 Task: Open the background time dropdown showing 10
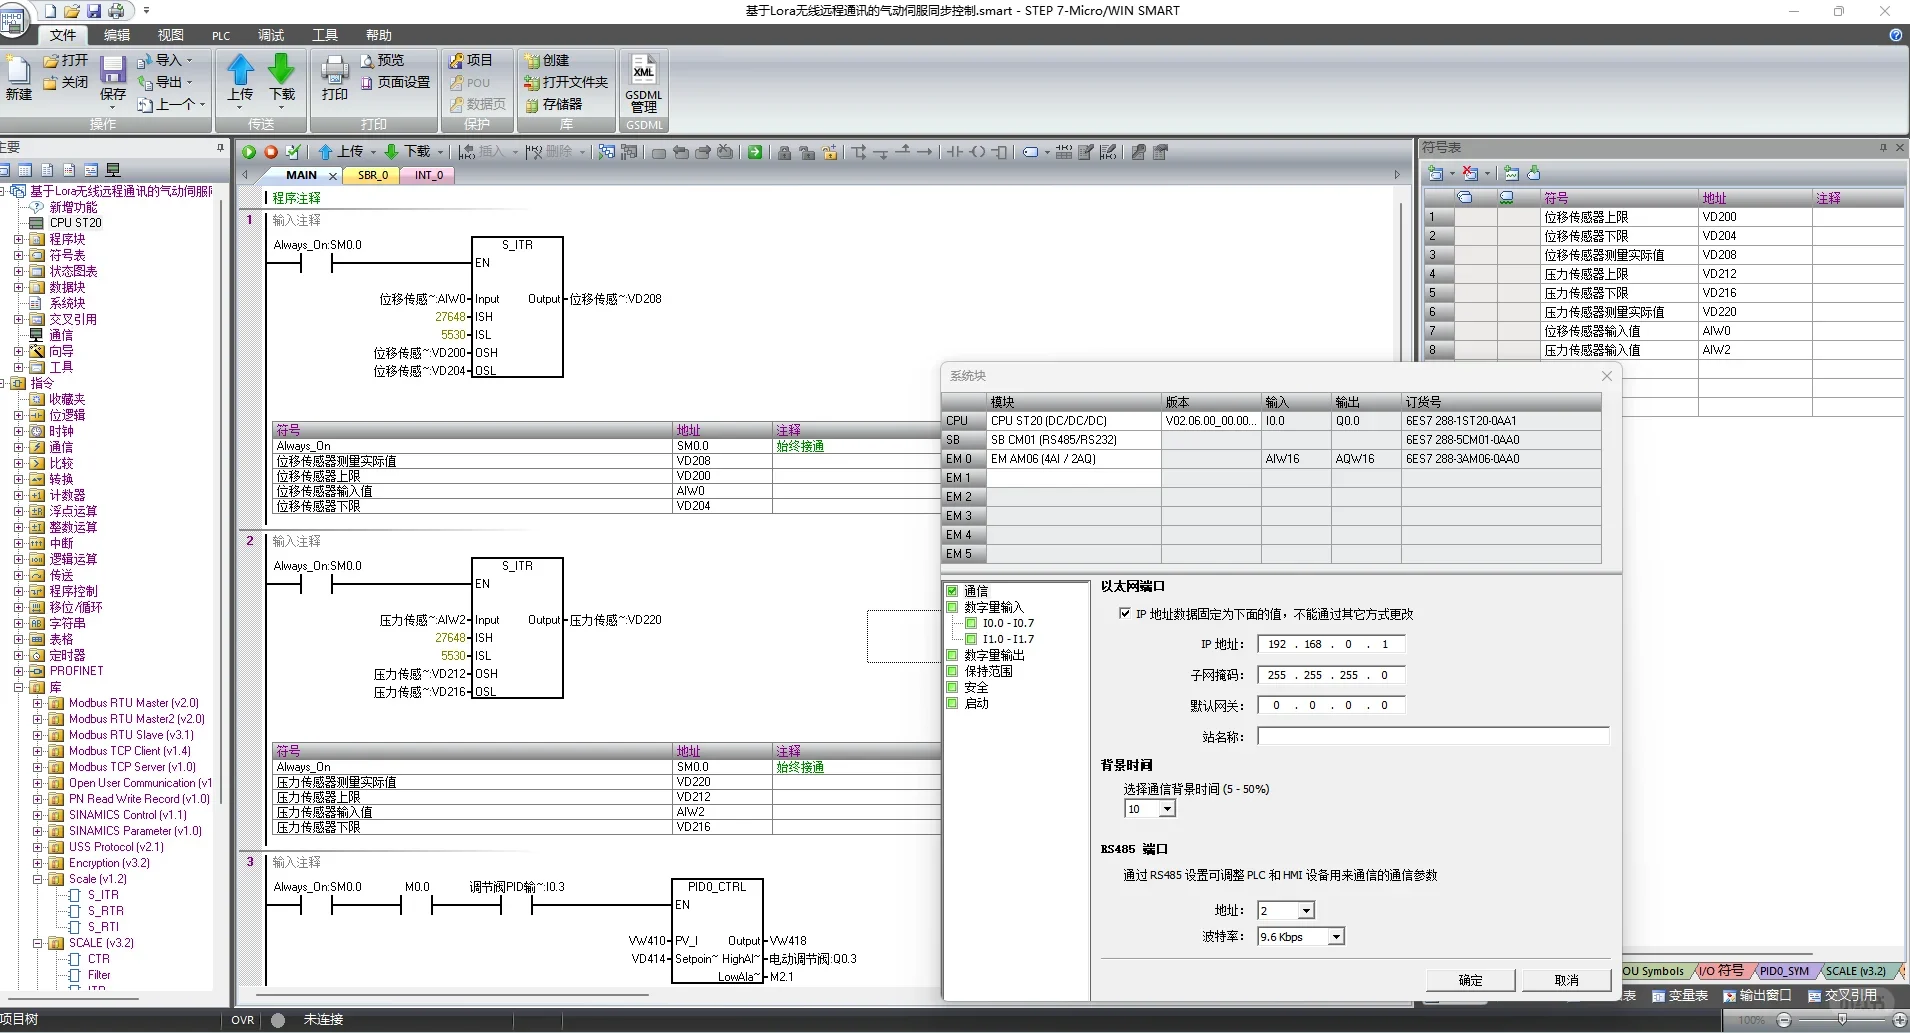pos(1167,809)
